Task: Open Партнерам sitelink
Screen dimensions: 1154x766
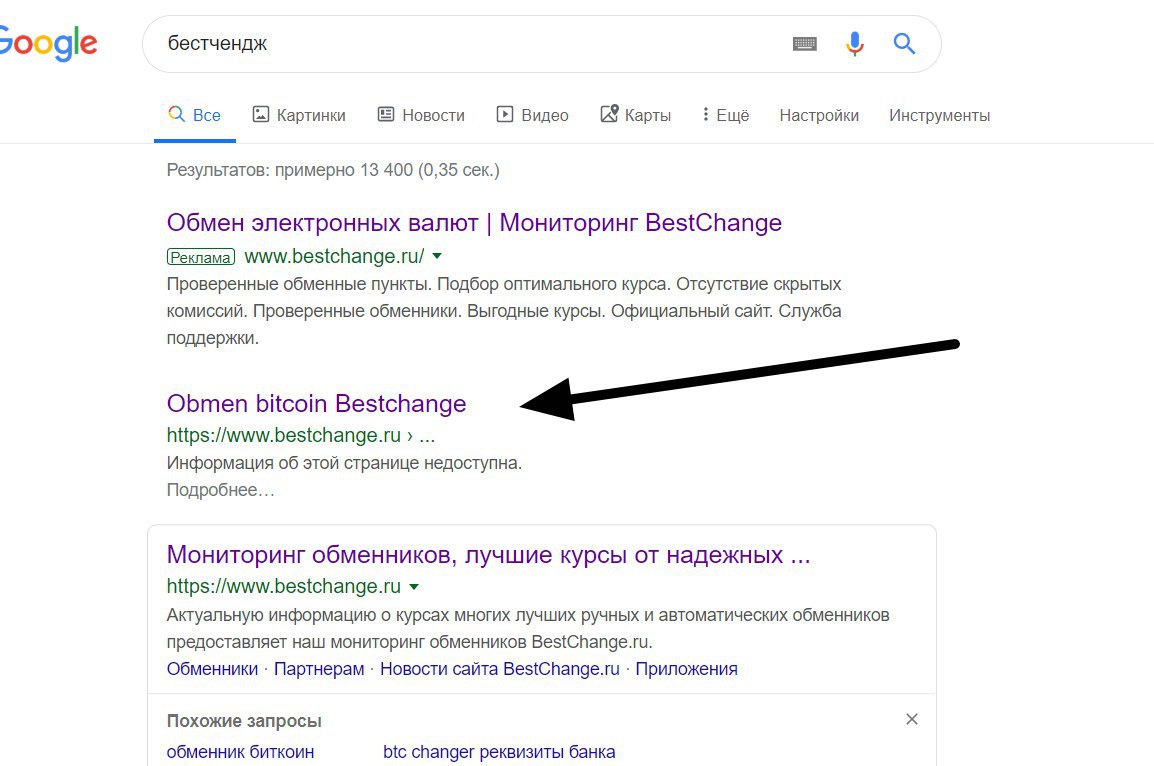Action: 319,669
